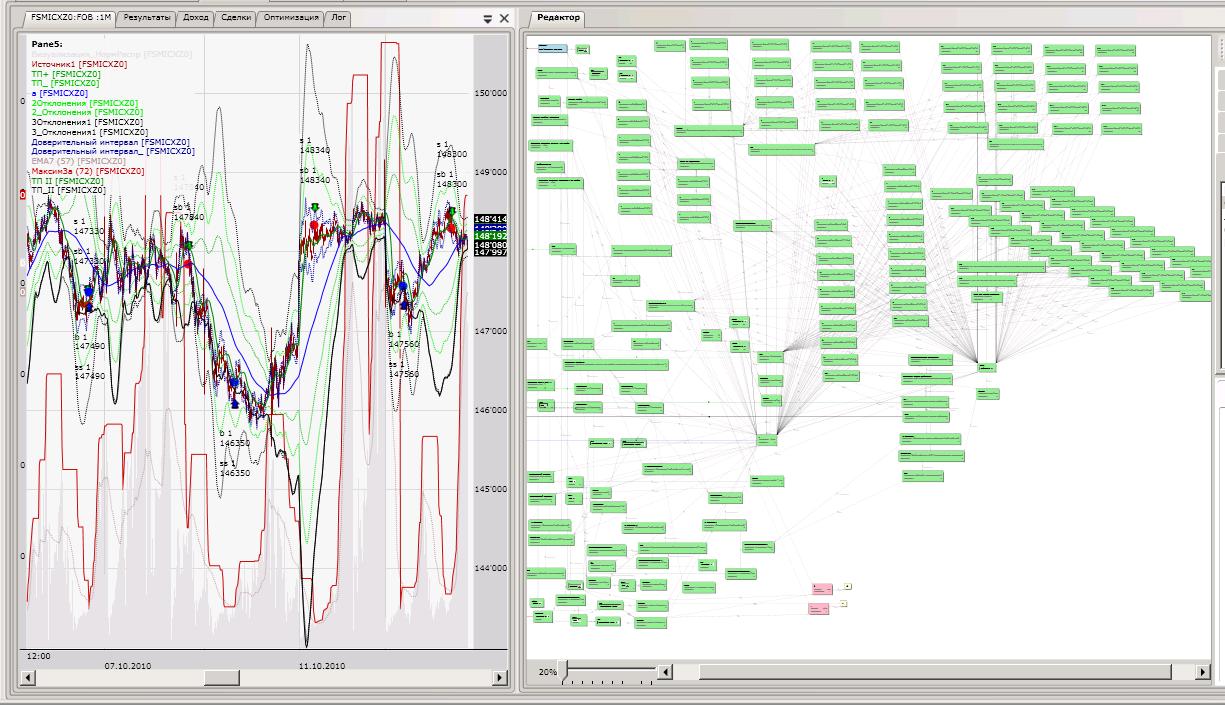Open the Доход tab
Viewport: 1225px width, 705px height.
click(196, 18)
